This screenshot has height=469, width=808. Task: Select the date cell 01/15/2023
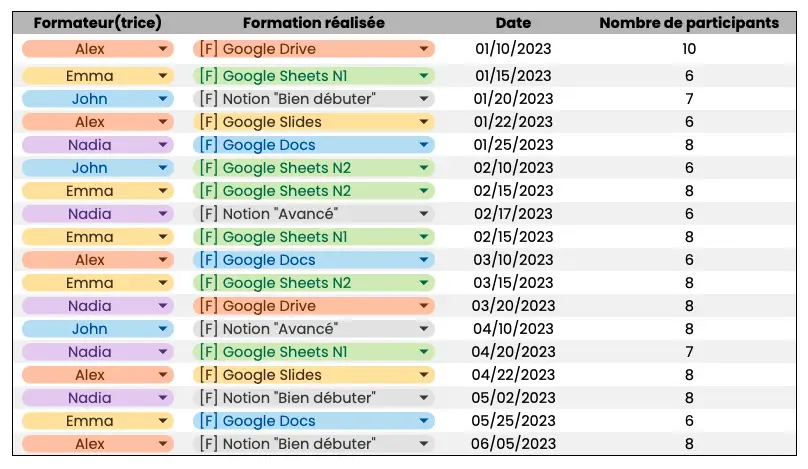tap(513, 76)
